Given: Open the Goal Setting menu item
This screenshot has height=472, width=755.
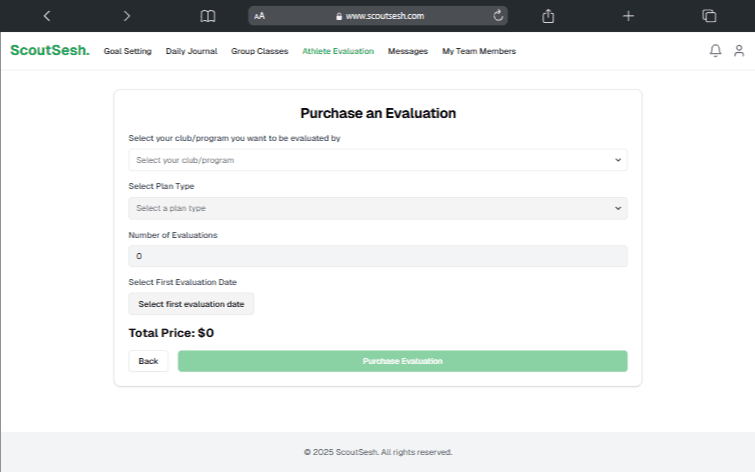Looking at the screenshot, I should (127, 51).
